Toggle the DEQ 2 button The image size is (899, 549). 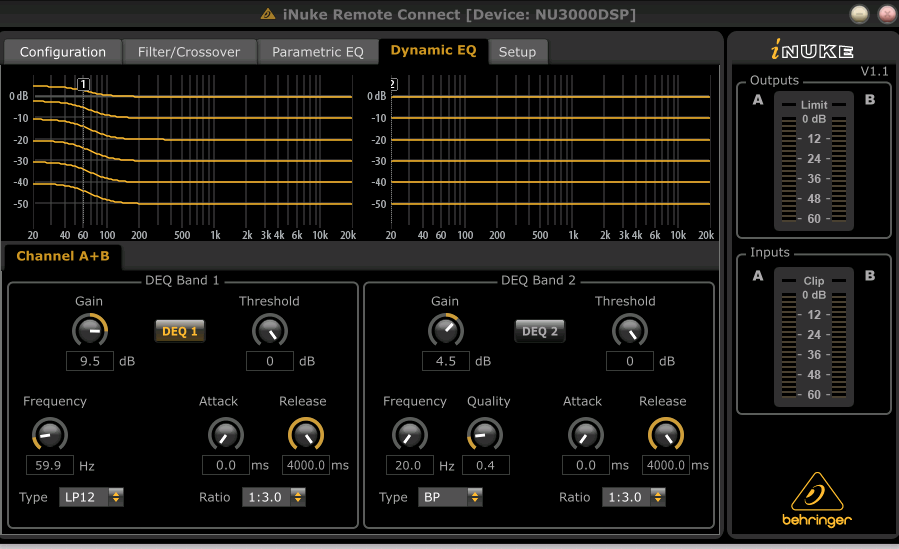[x=540, y=331]
